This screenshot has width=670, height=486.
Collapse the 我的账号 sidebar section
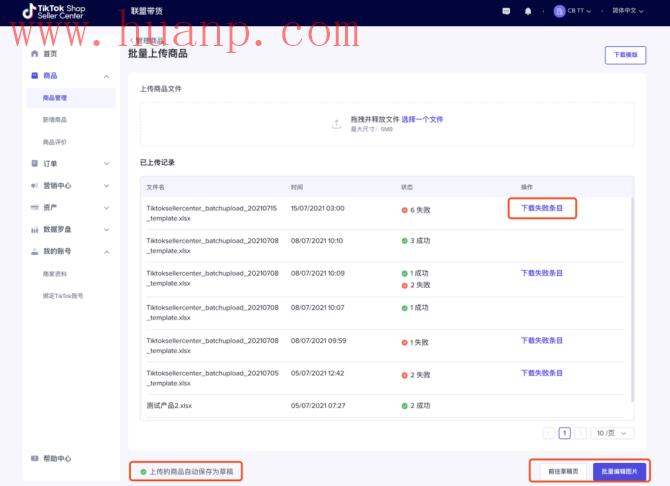[x=106, y=252]
